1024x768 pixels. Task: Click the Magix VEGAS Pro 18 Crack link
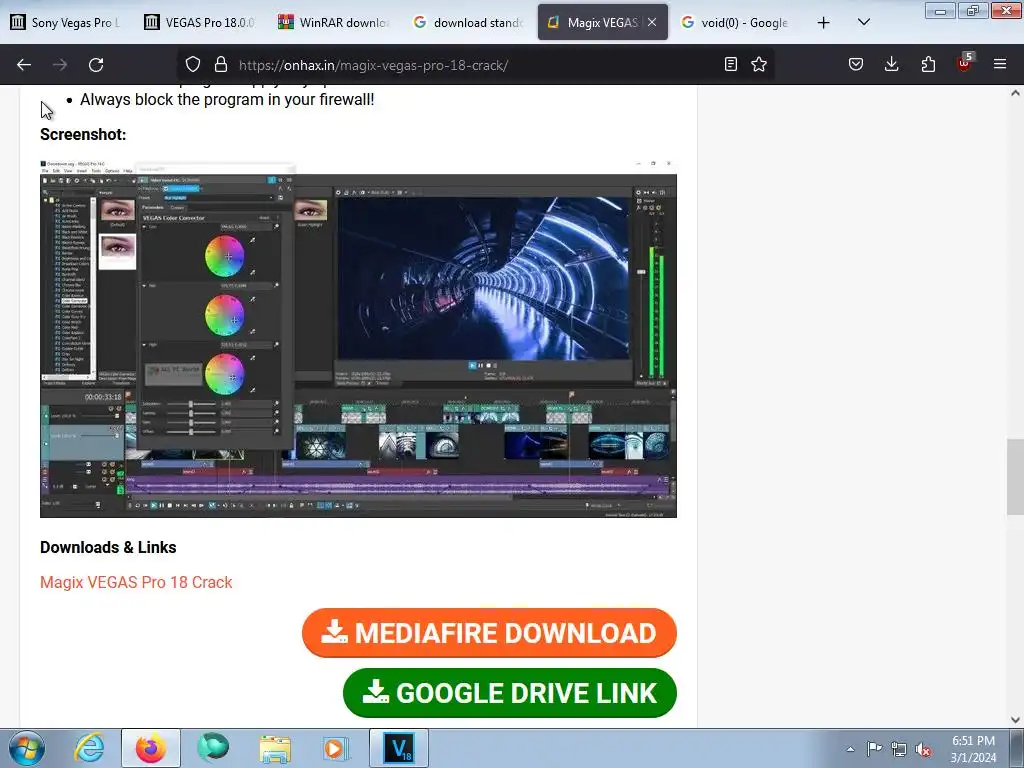[x=136, y=582]
